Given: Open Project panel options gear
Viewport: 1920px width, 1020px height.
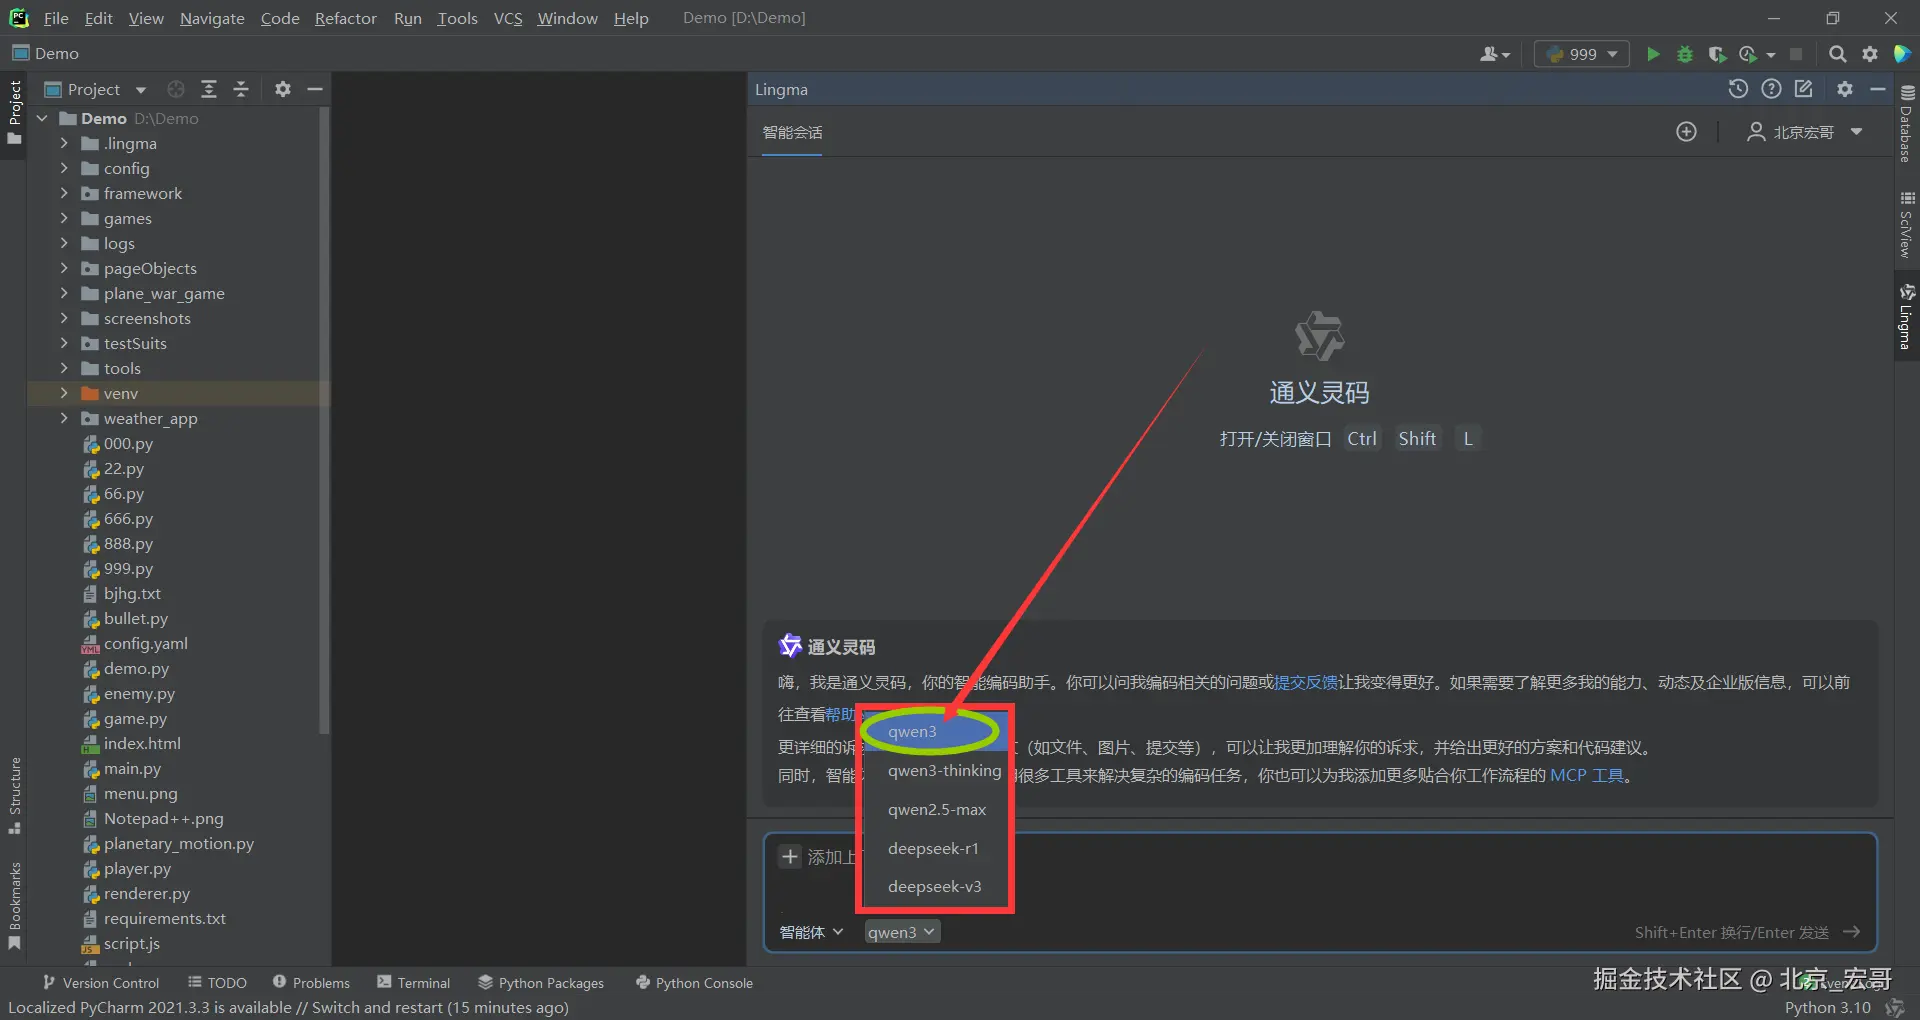Looking at the screenshot, I should click(x=283, y=89).
